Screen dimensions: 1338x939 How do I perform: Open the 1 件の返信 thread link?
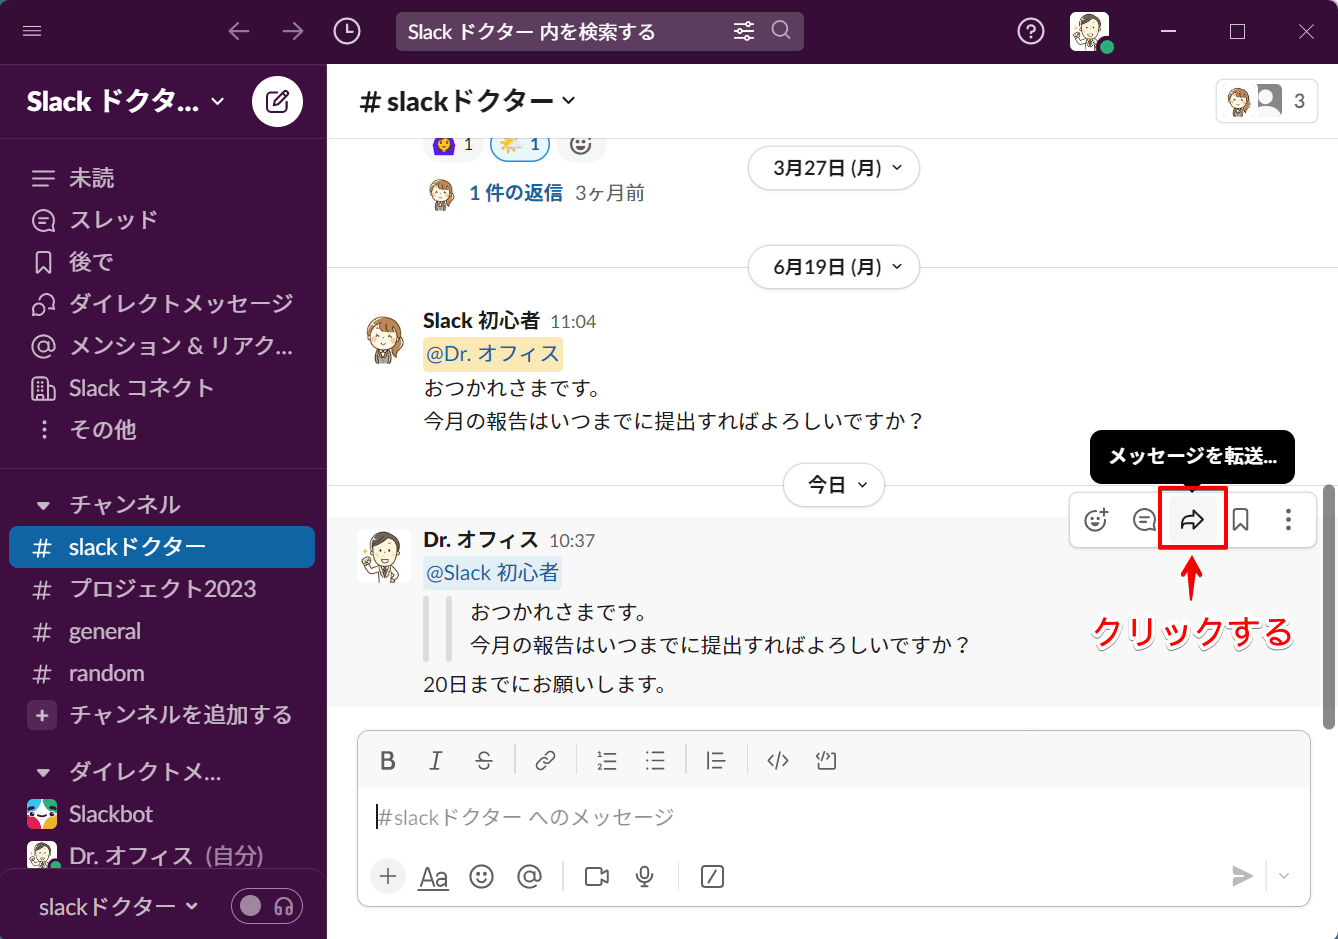click(x=517, y=193)
